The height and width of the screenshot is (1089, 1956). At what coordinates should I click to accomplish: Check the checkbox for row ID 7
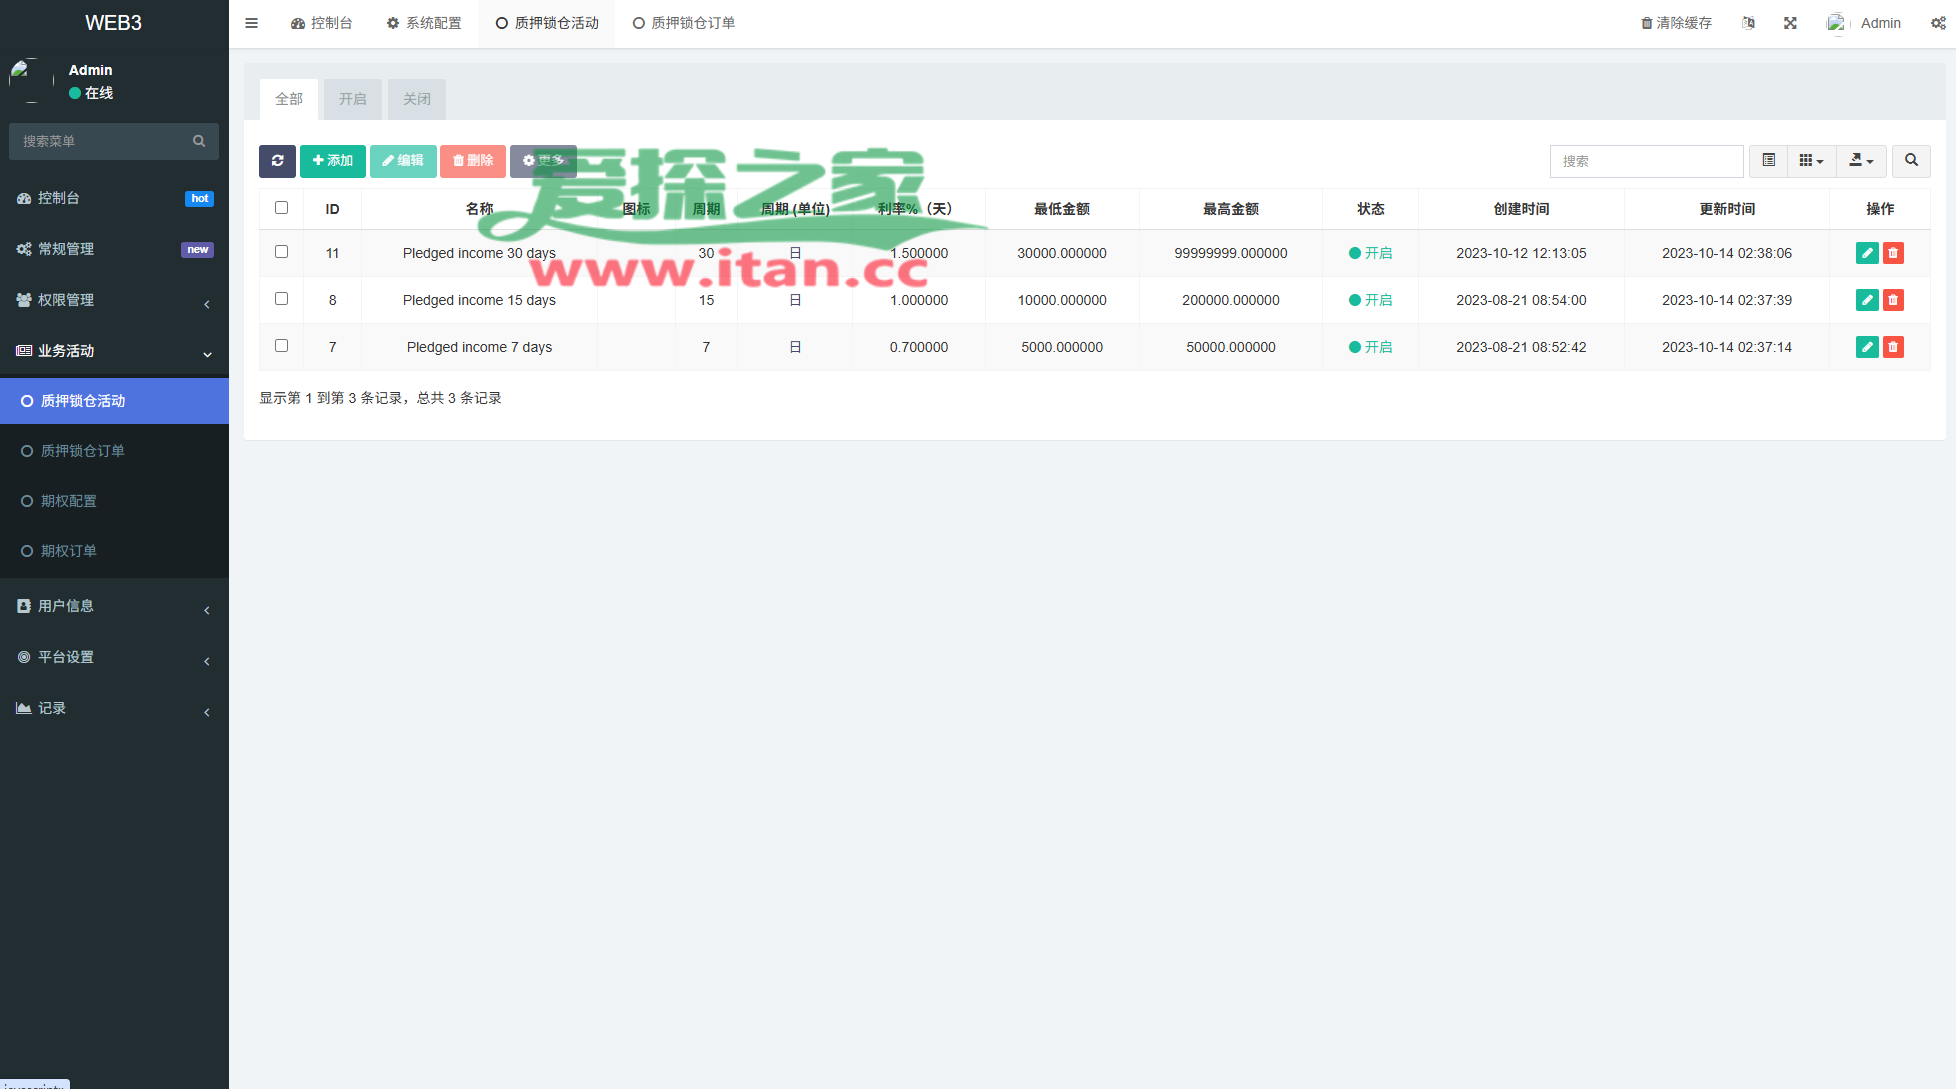[x=281, y=346]
